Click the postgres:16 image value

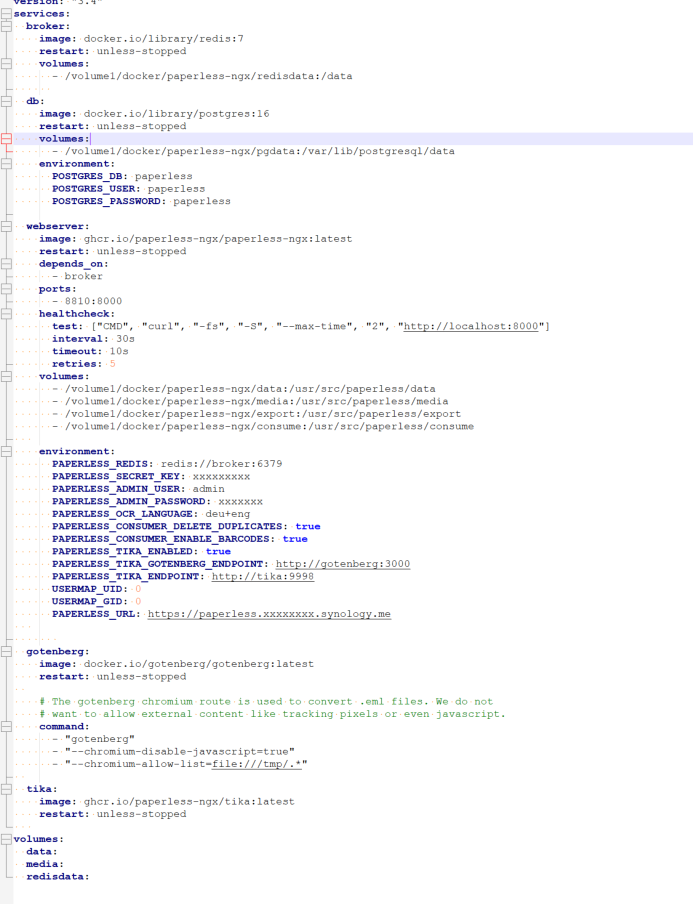click(x=176, y=114)
